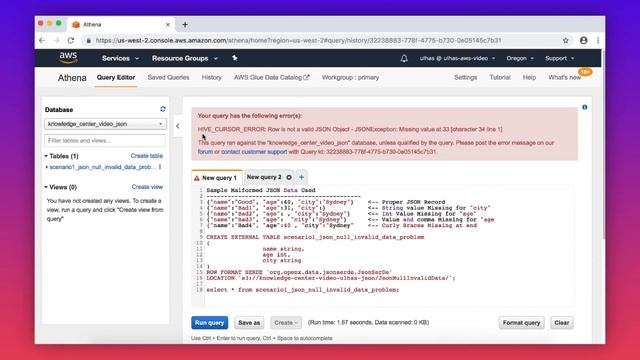Click the HIVE_CURSOR_ERROR message text
The width and height of the screenshot is (640, 360).
(x=350, y=129)
